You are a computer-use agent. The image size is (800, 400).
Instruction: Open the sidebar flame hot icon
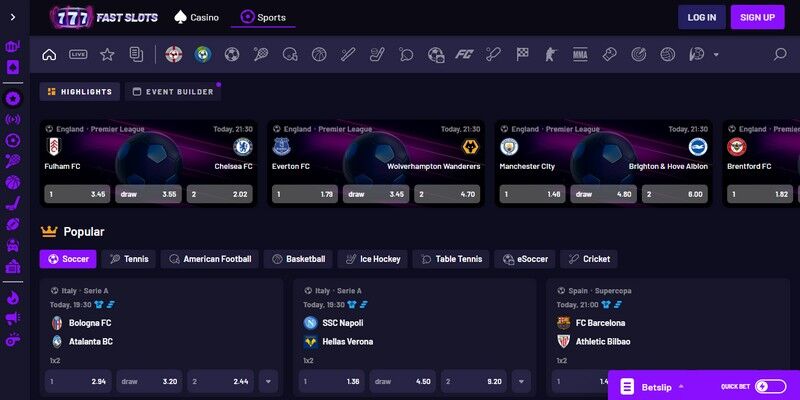click(13, 298)
